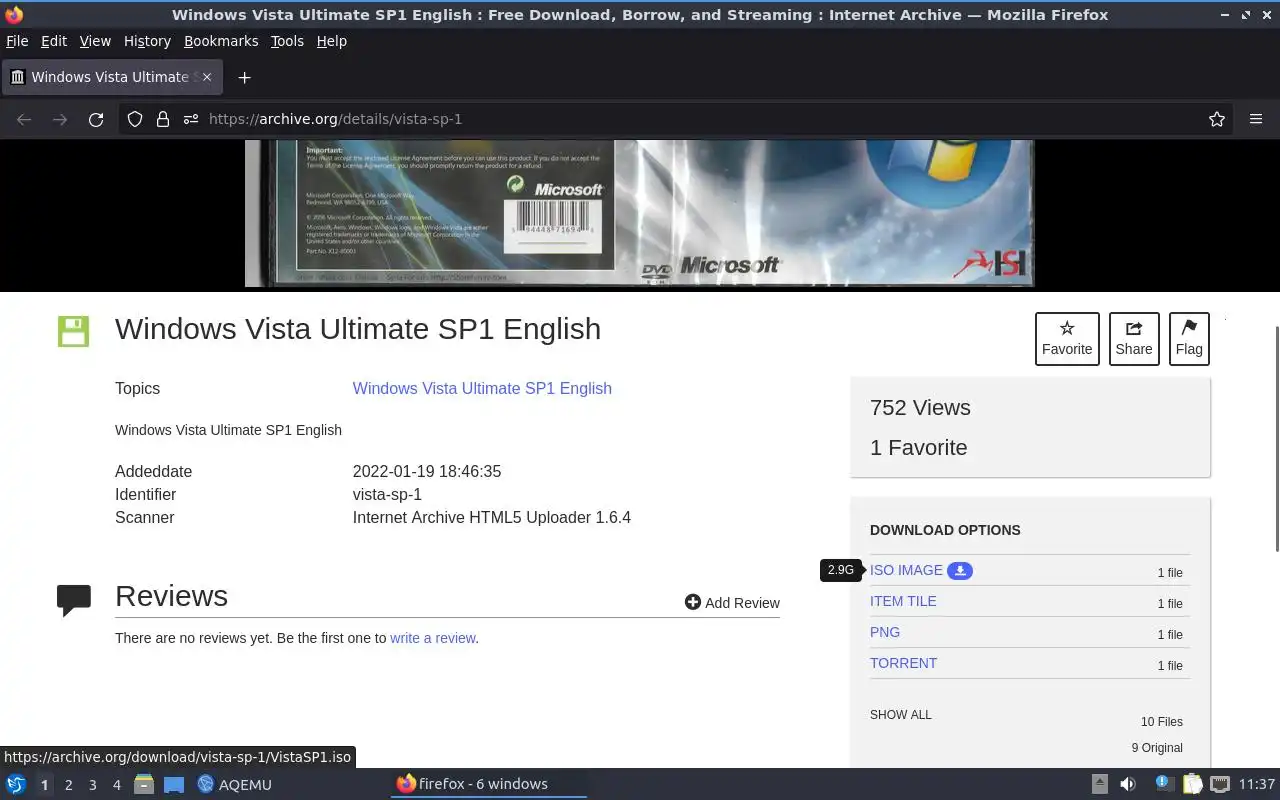Screen dimensions: 1280x800
Task: Download the ISO IMAGE file
Action: pos(906,570)
